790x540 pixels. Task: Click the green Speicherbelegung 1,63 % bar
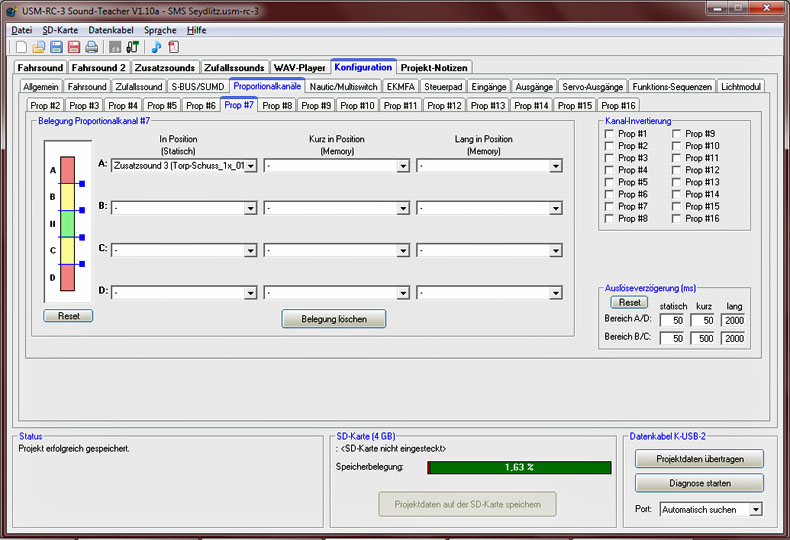coord(519,467)
